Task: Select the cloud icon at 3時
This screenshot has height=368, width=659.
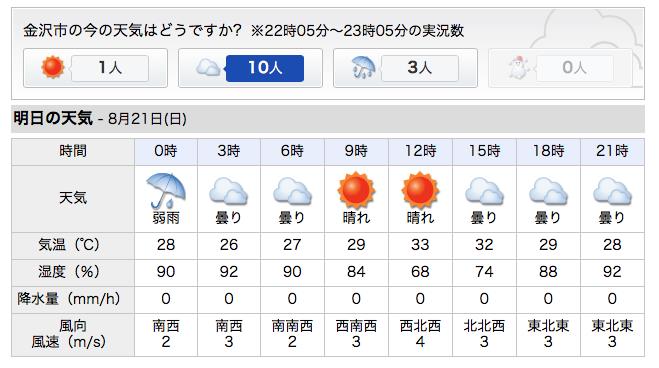Action: [x=229, y=191]
